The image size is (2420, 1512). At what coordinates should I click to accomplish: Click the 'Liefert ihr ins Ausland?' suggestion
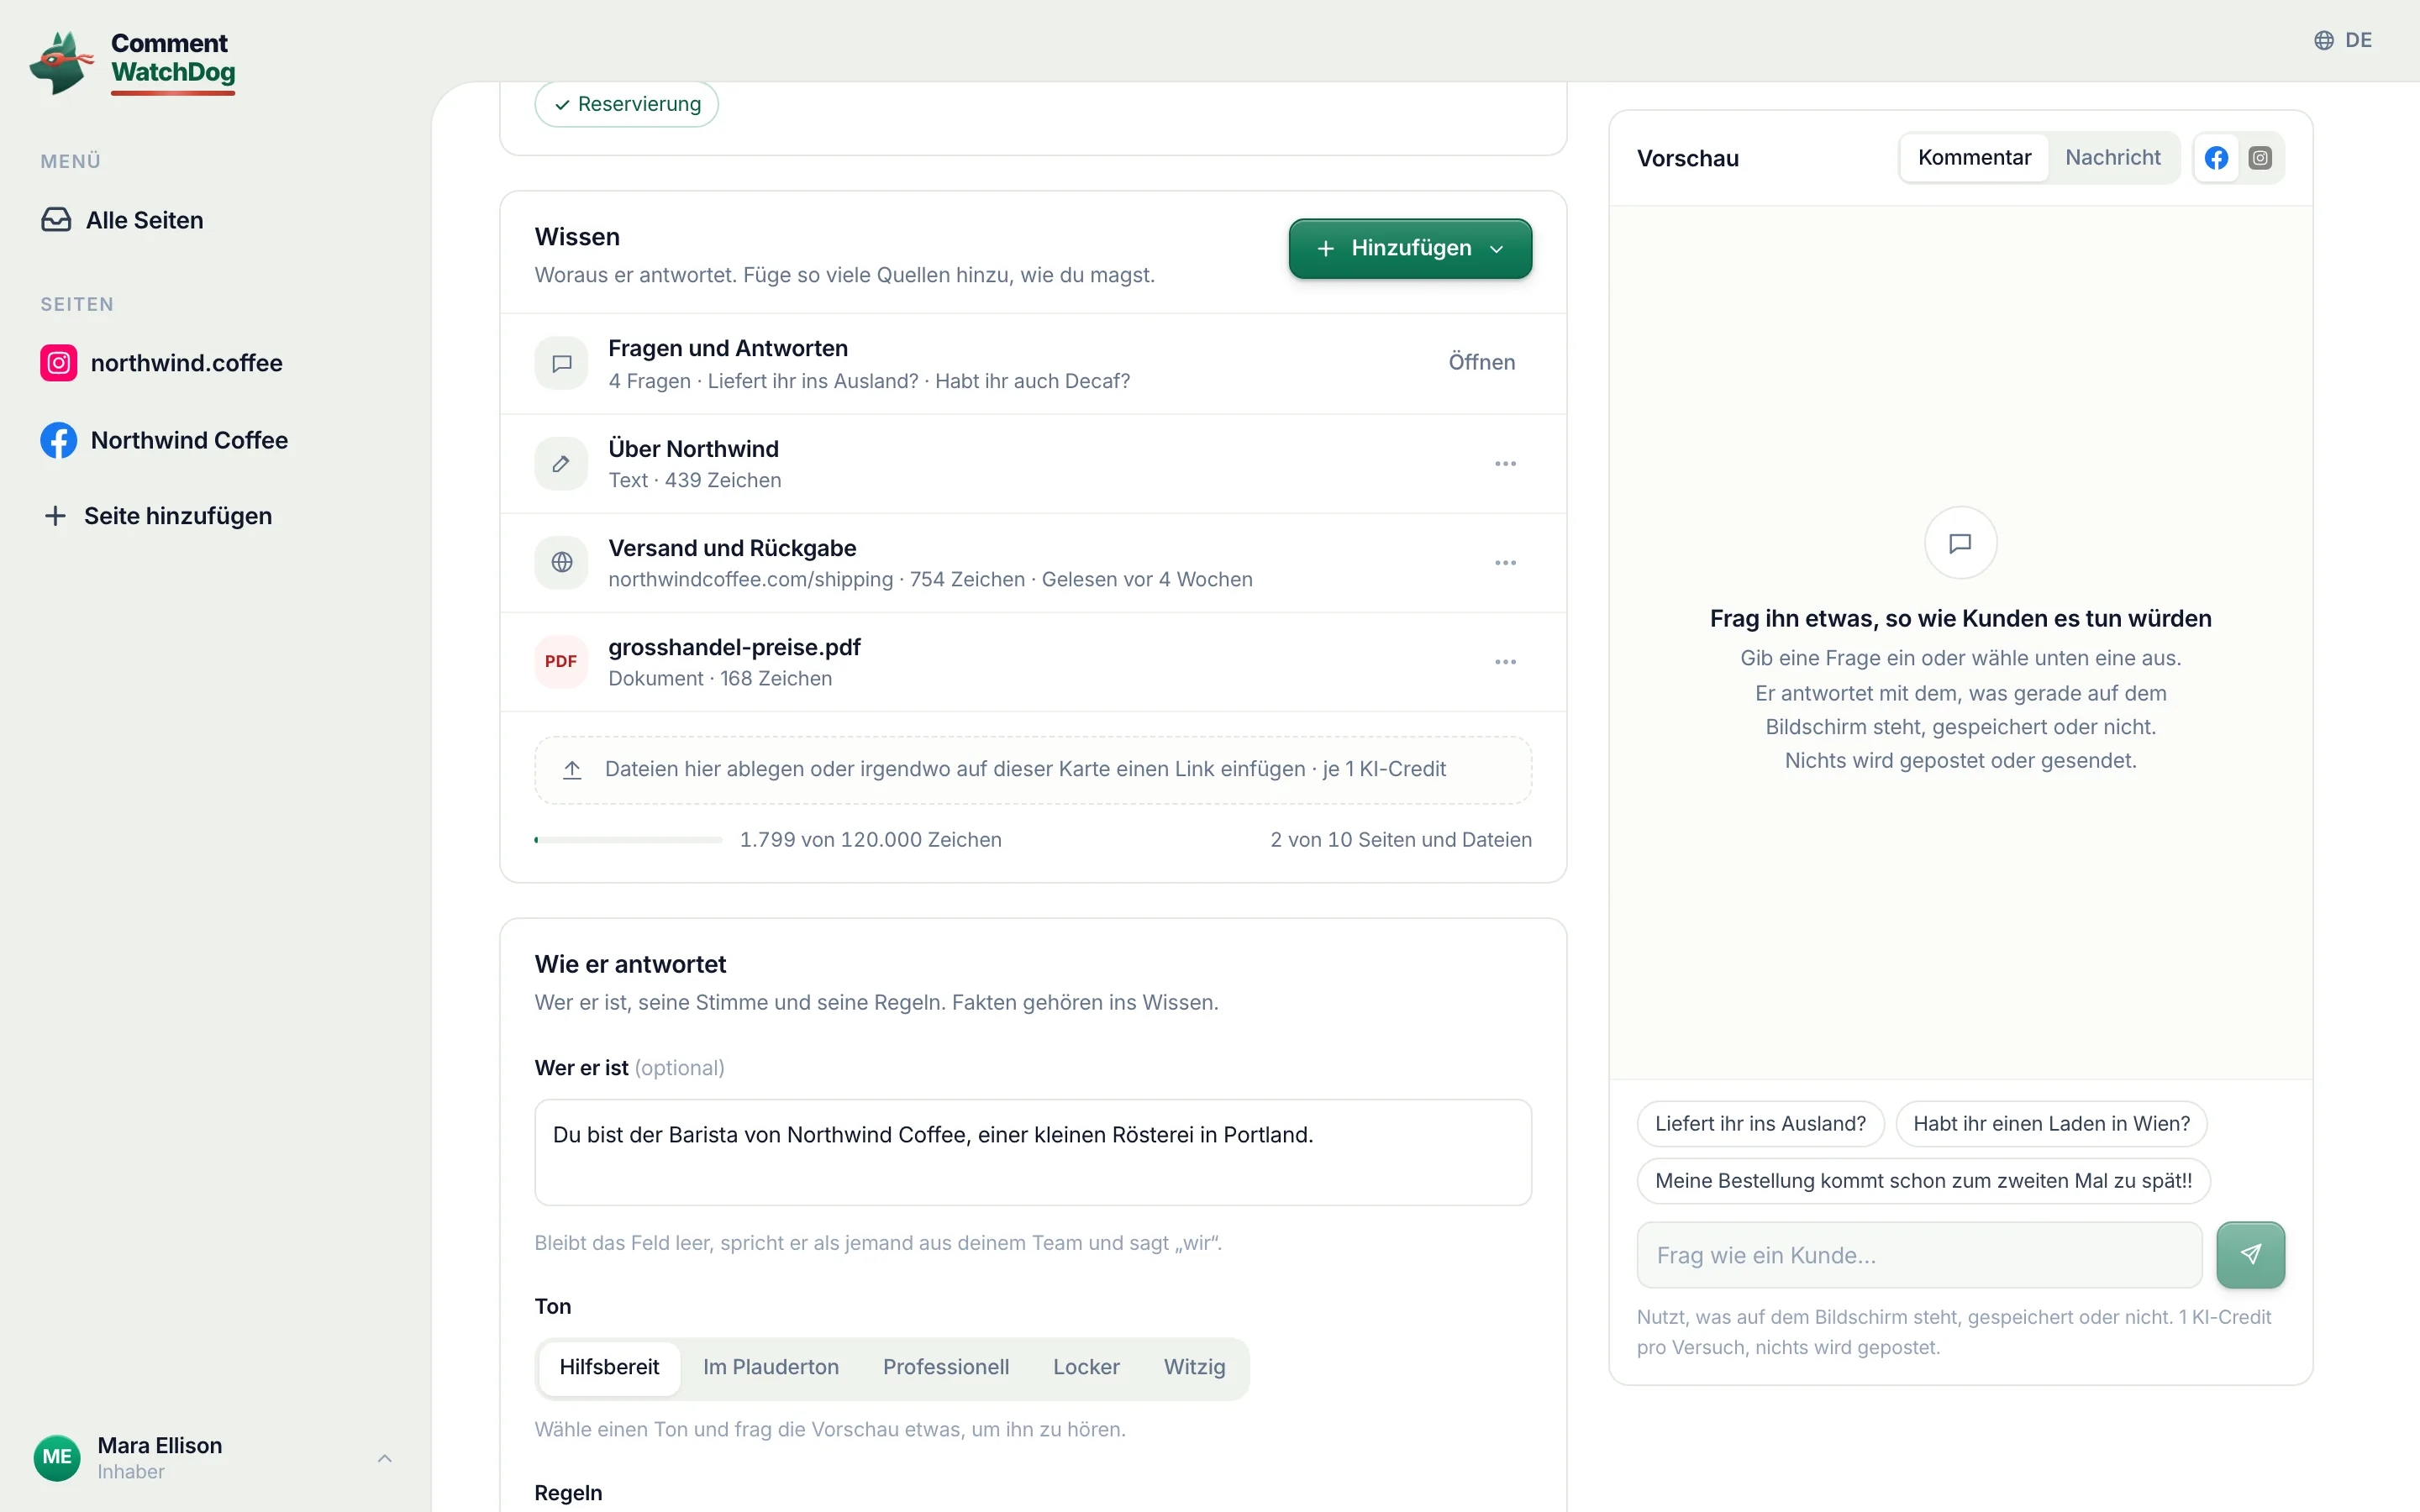[1760, 1123]
